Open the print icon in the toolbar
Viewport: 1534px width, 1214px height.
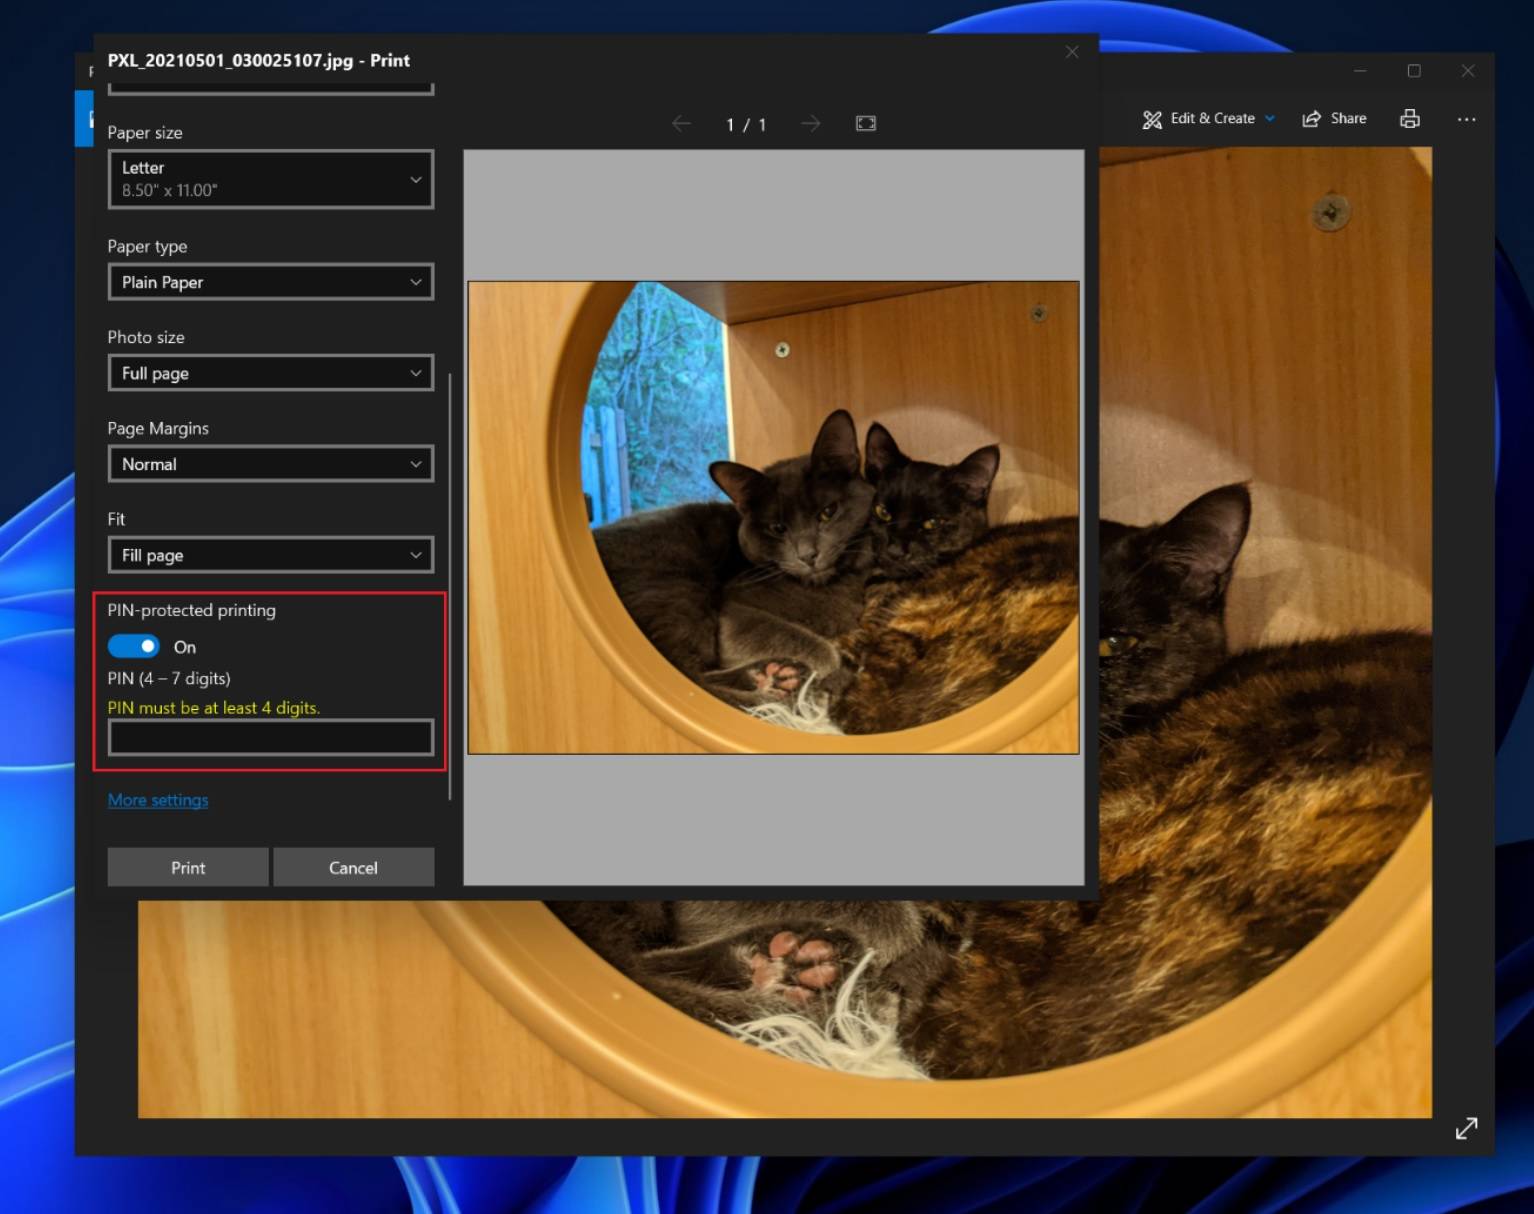click(1410, 118)
